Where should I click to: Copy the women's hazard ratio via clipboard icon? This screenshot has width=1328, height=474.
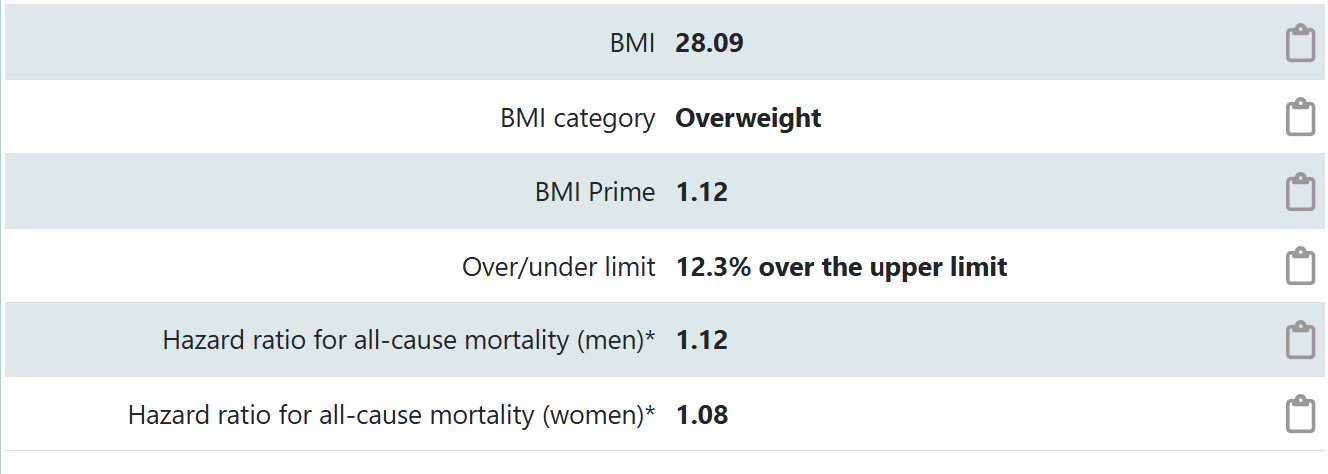(x=1300, y=414)
